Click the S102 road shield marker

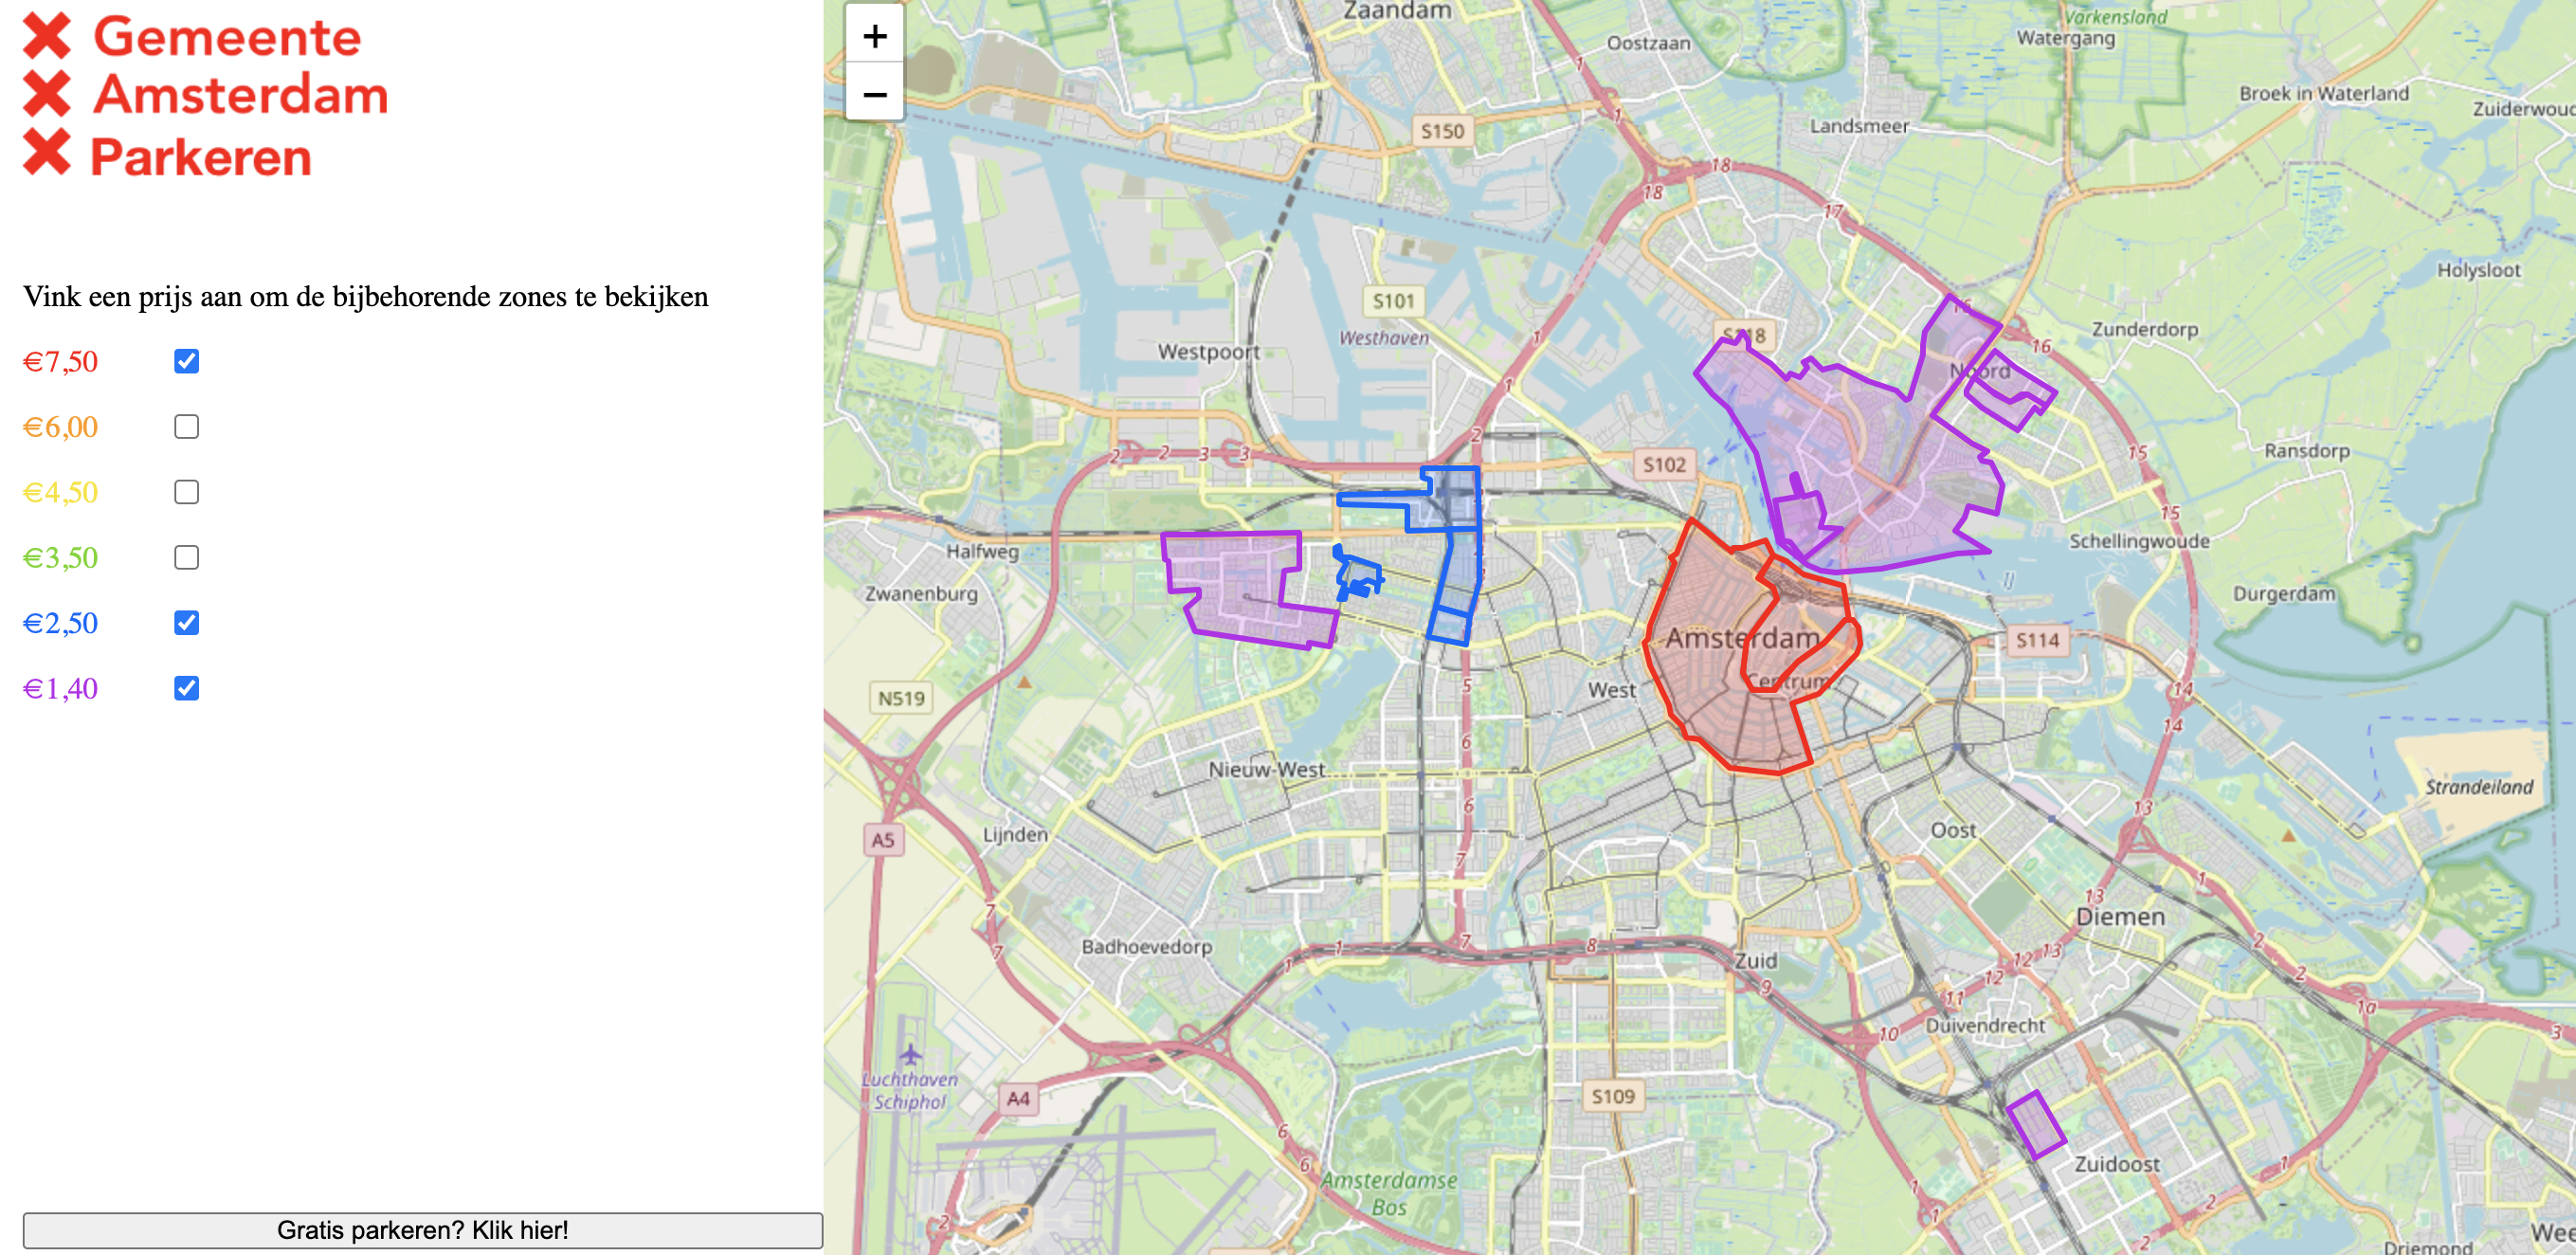(1664, 464)
